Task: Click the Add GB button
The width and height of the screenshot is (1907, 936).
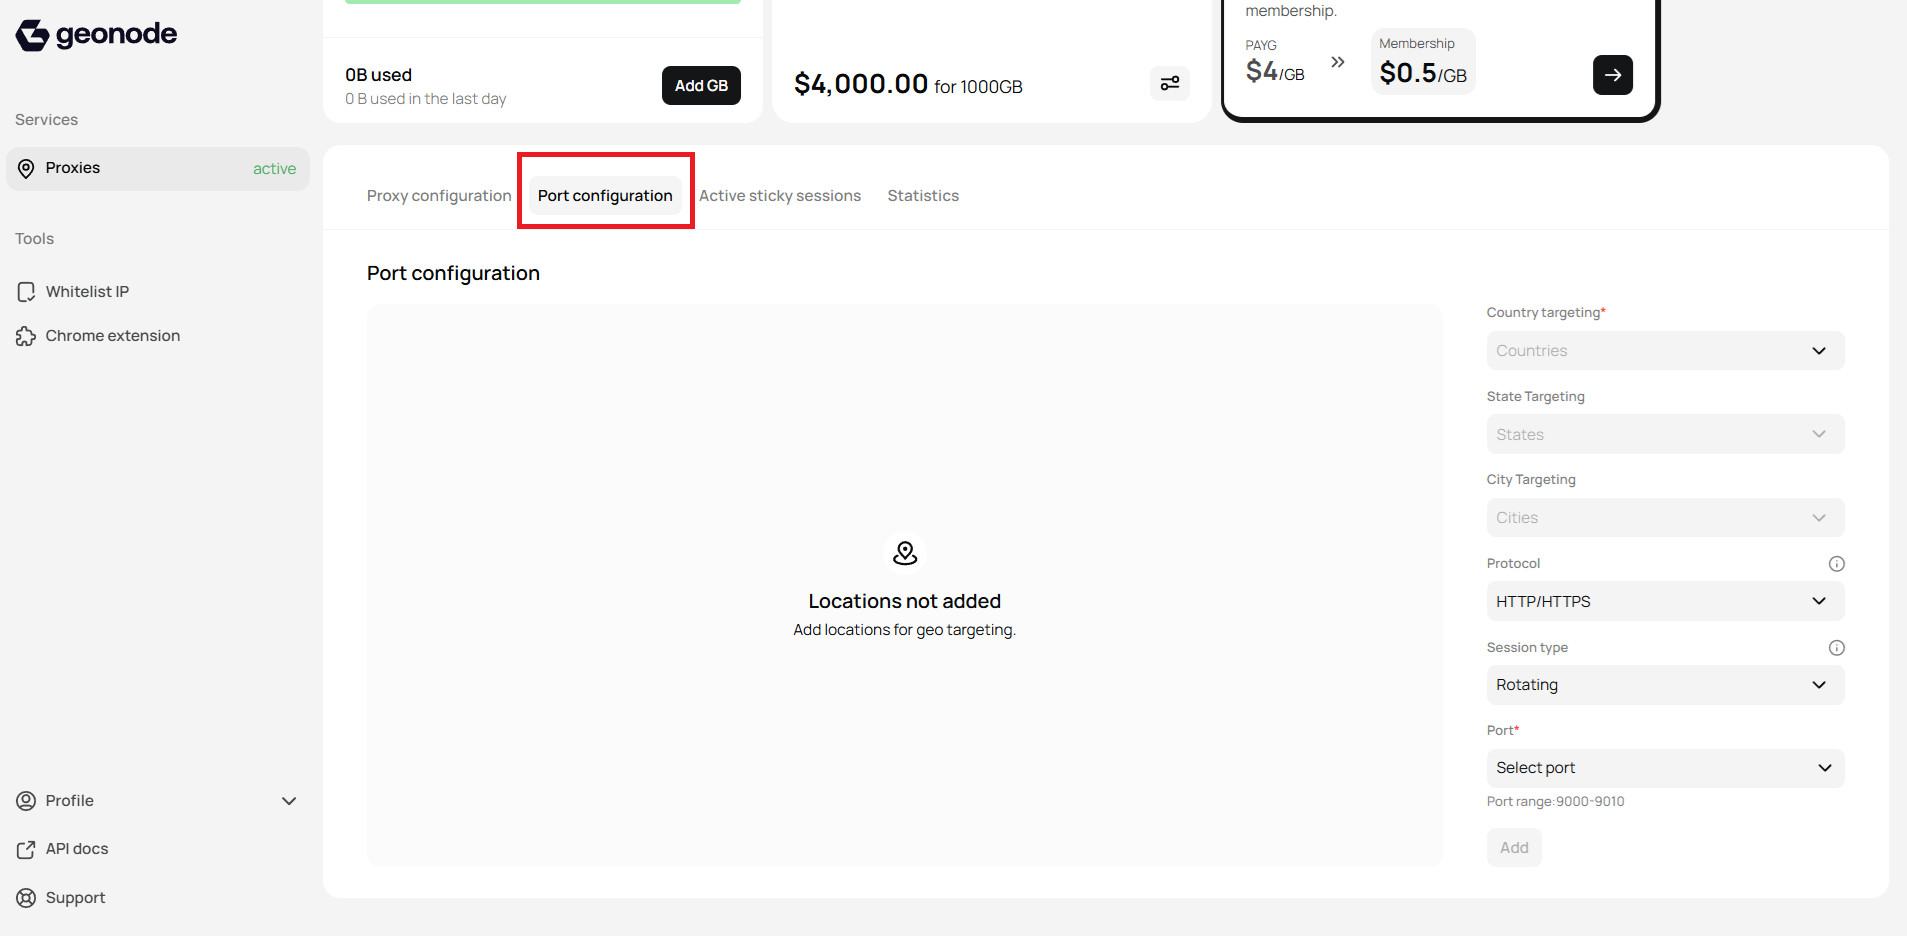Action: [x=701, y=86]
